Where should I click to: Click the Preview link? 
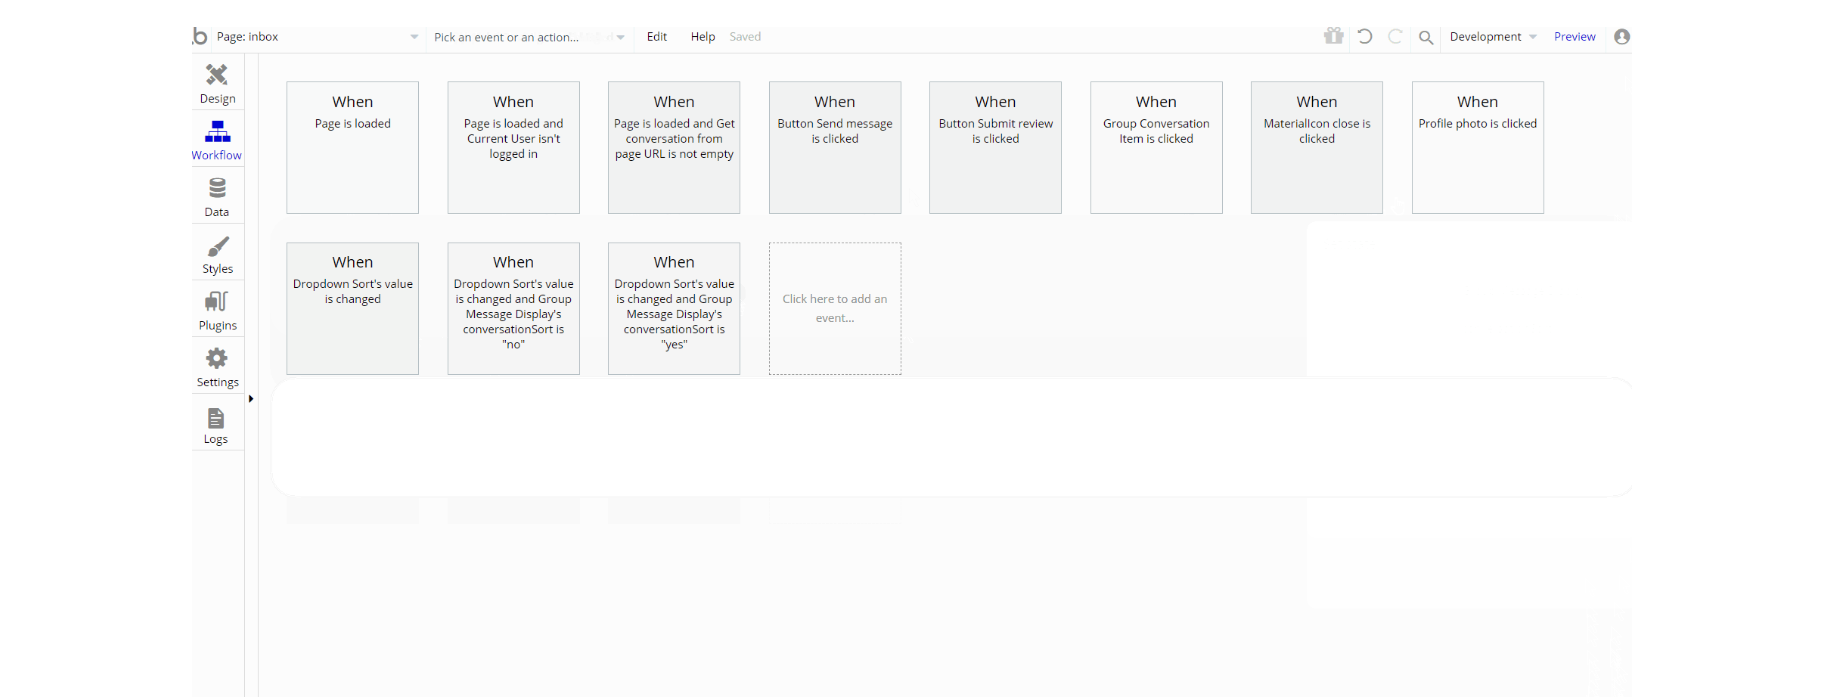click(x=1574, y=37)
